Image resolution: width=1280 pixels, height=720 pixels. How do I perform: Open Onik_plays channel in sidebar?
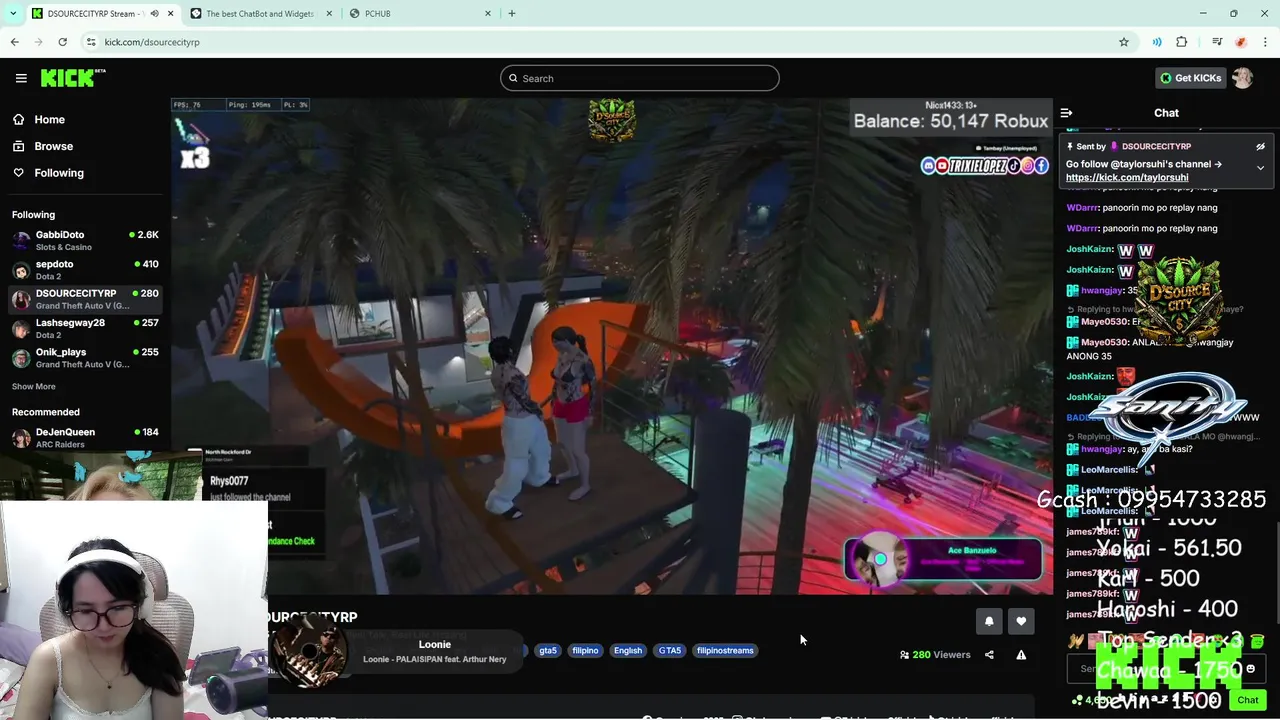85,358
